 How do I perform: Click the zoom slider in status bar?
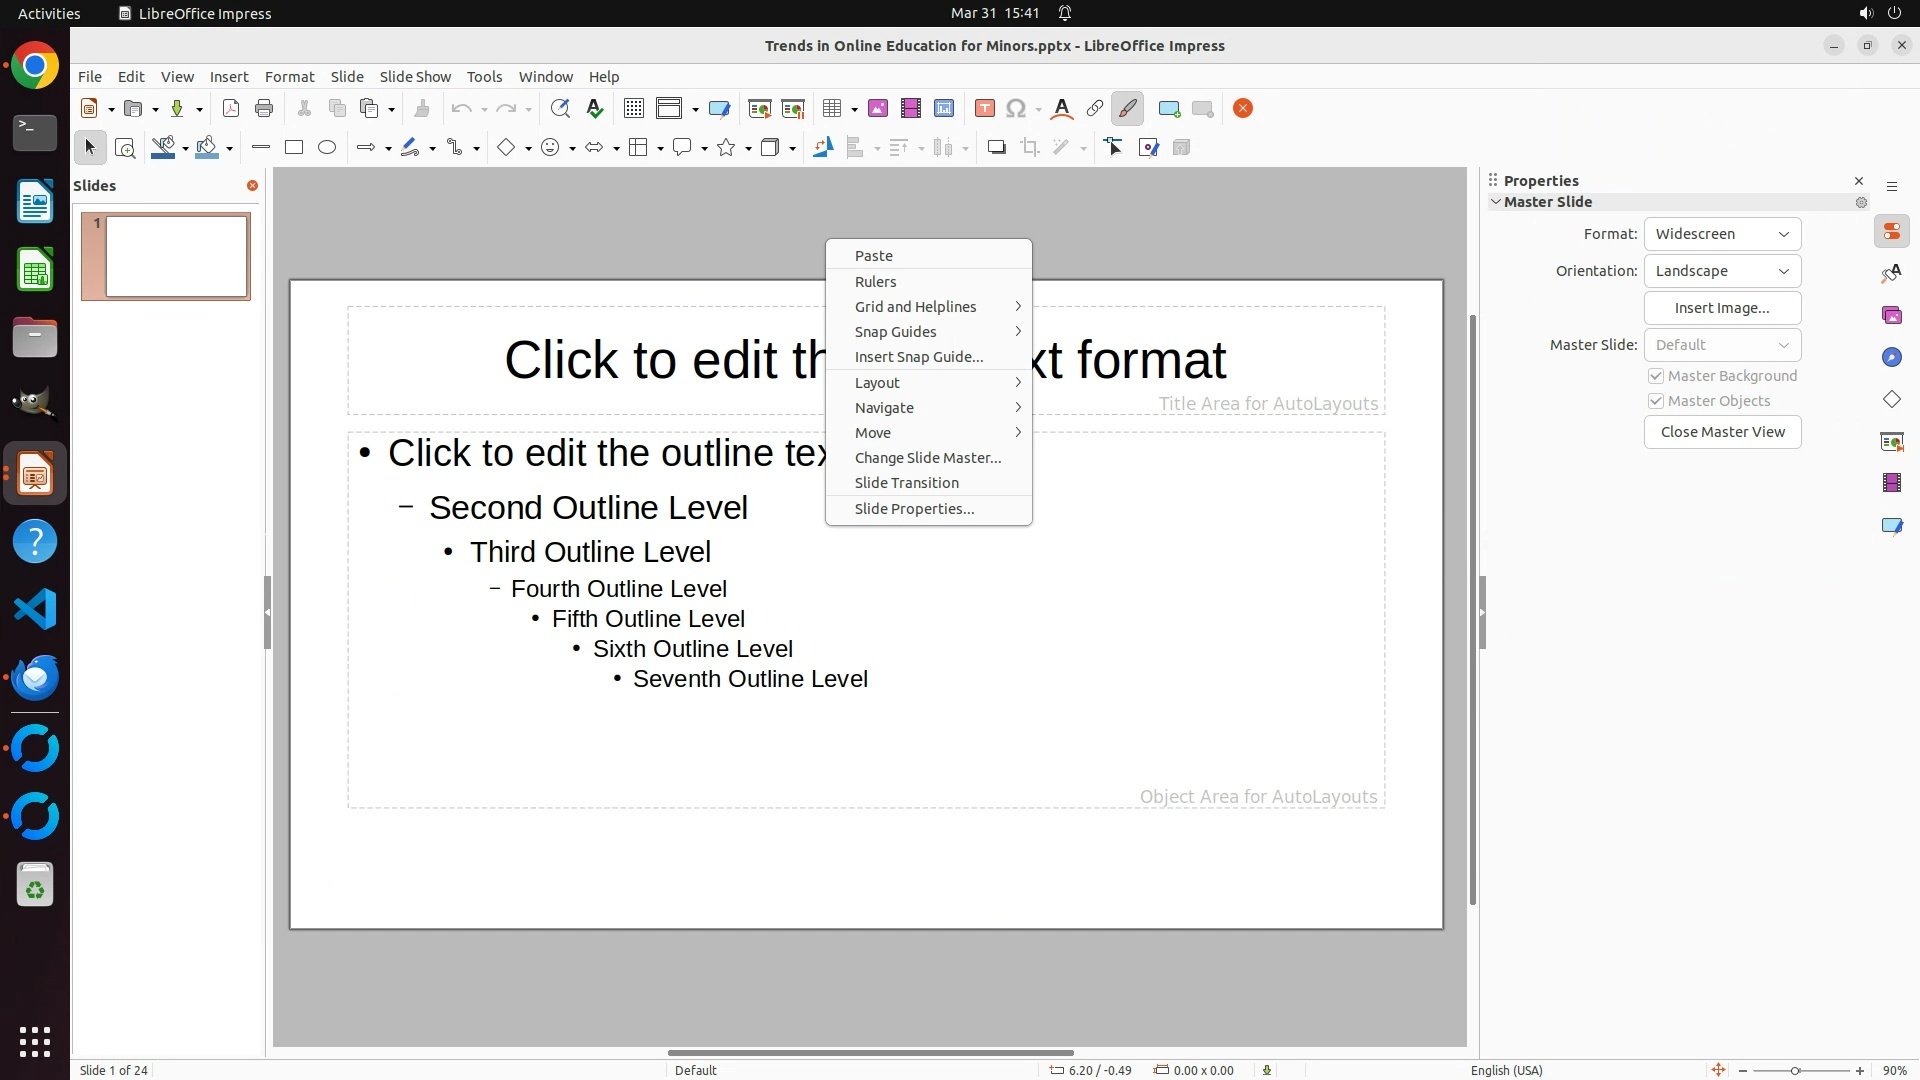(x=1795, y=1071)
